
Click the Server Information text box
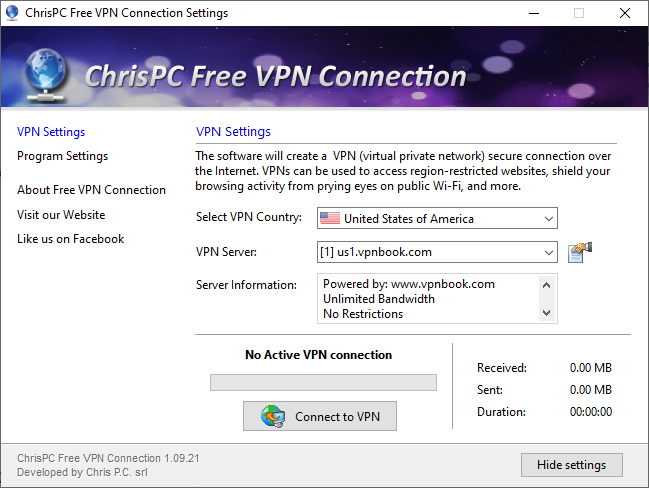click(430, 299)
